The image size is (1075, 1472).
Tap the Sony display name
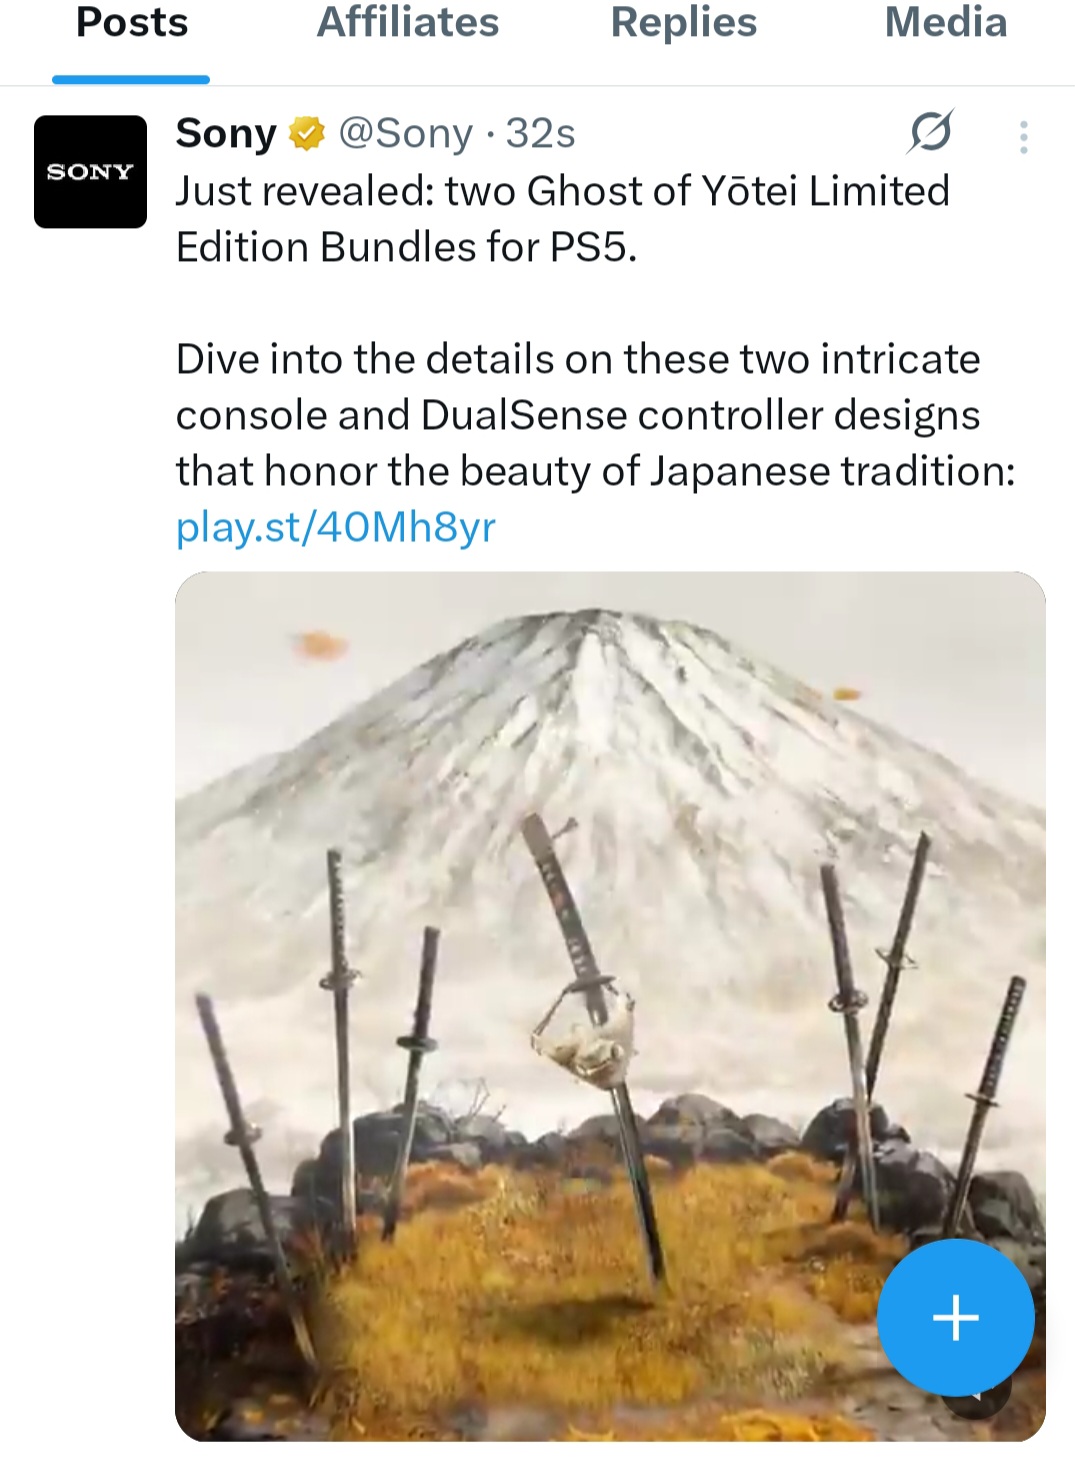[x=226, y=133]
